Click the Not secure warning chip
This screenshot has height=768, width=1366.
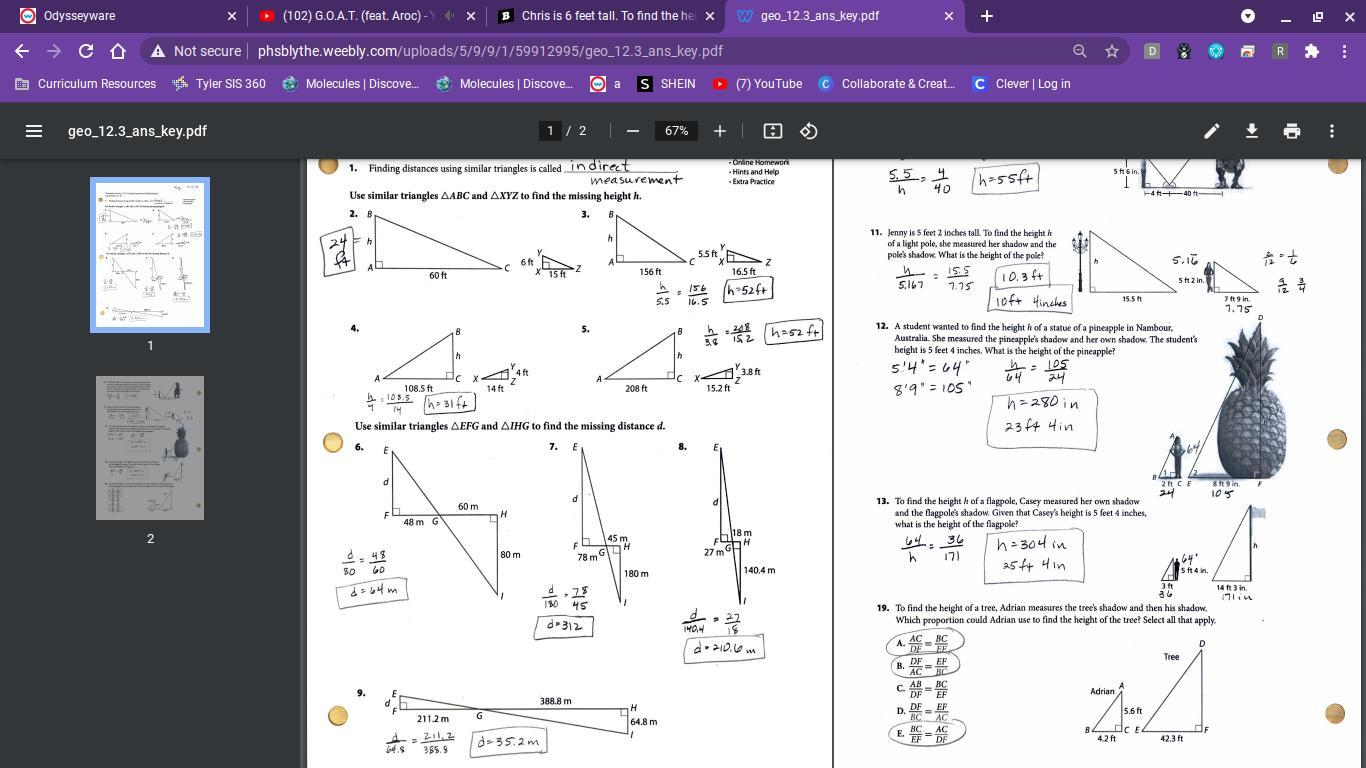tap(196, 51)
